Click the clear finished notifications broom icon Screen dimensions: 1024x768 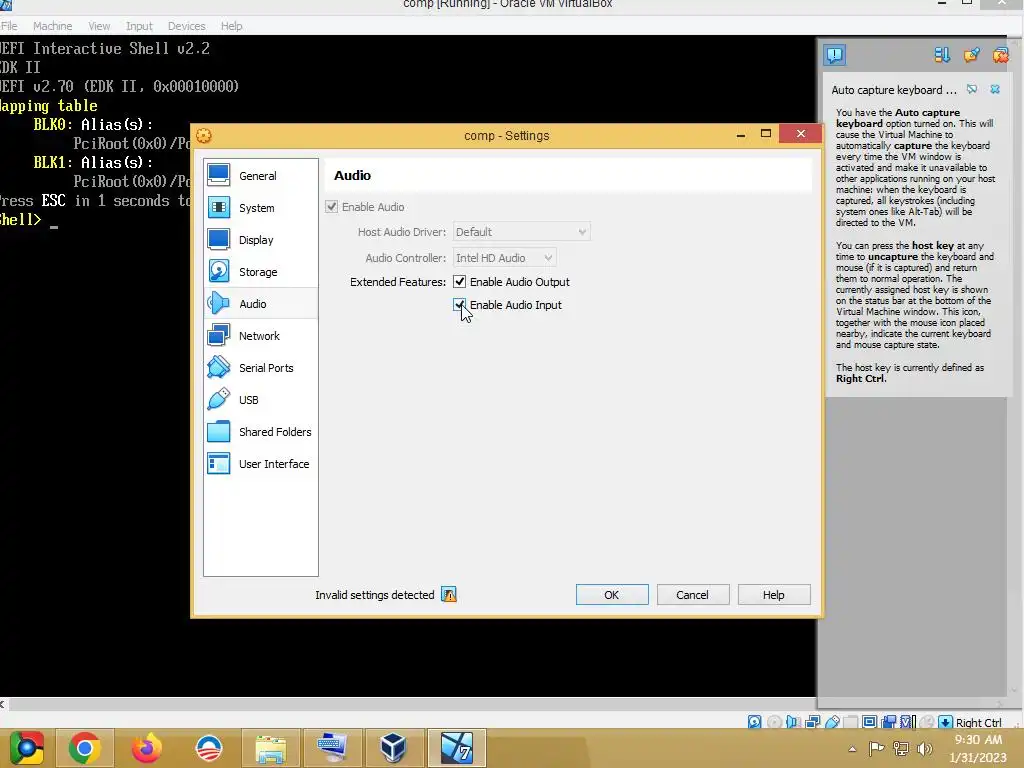[x=971, y=56]
